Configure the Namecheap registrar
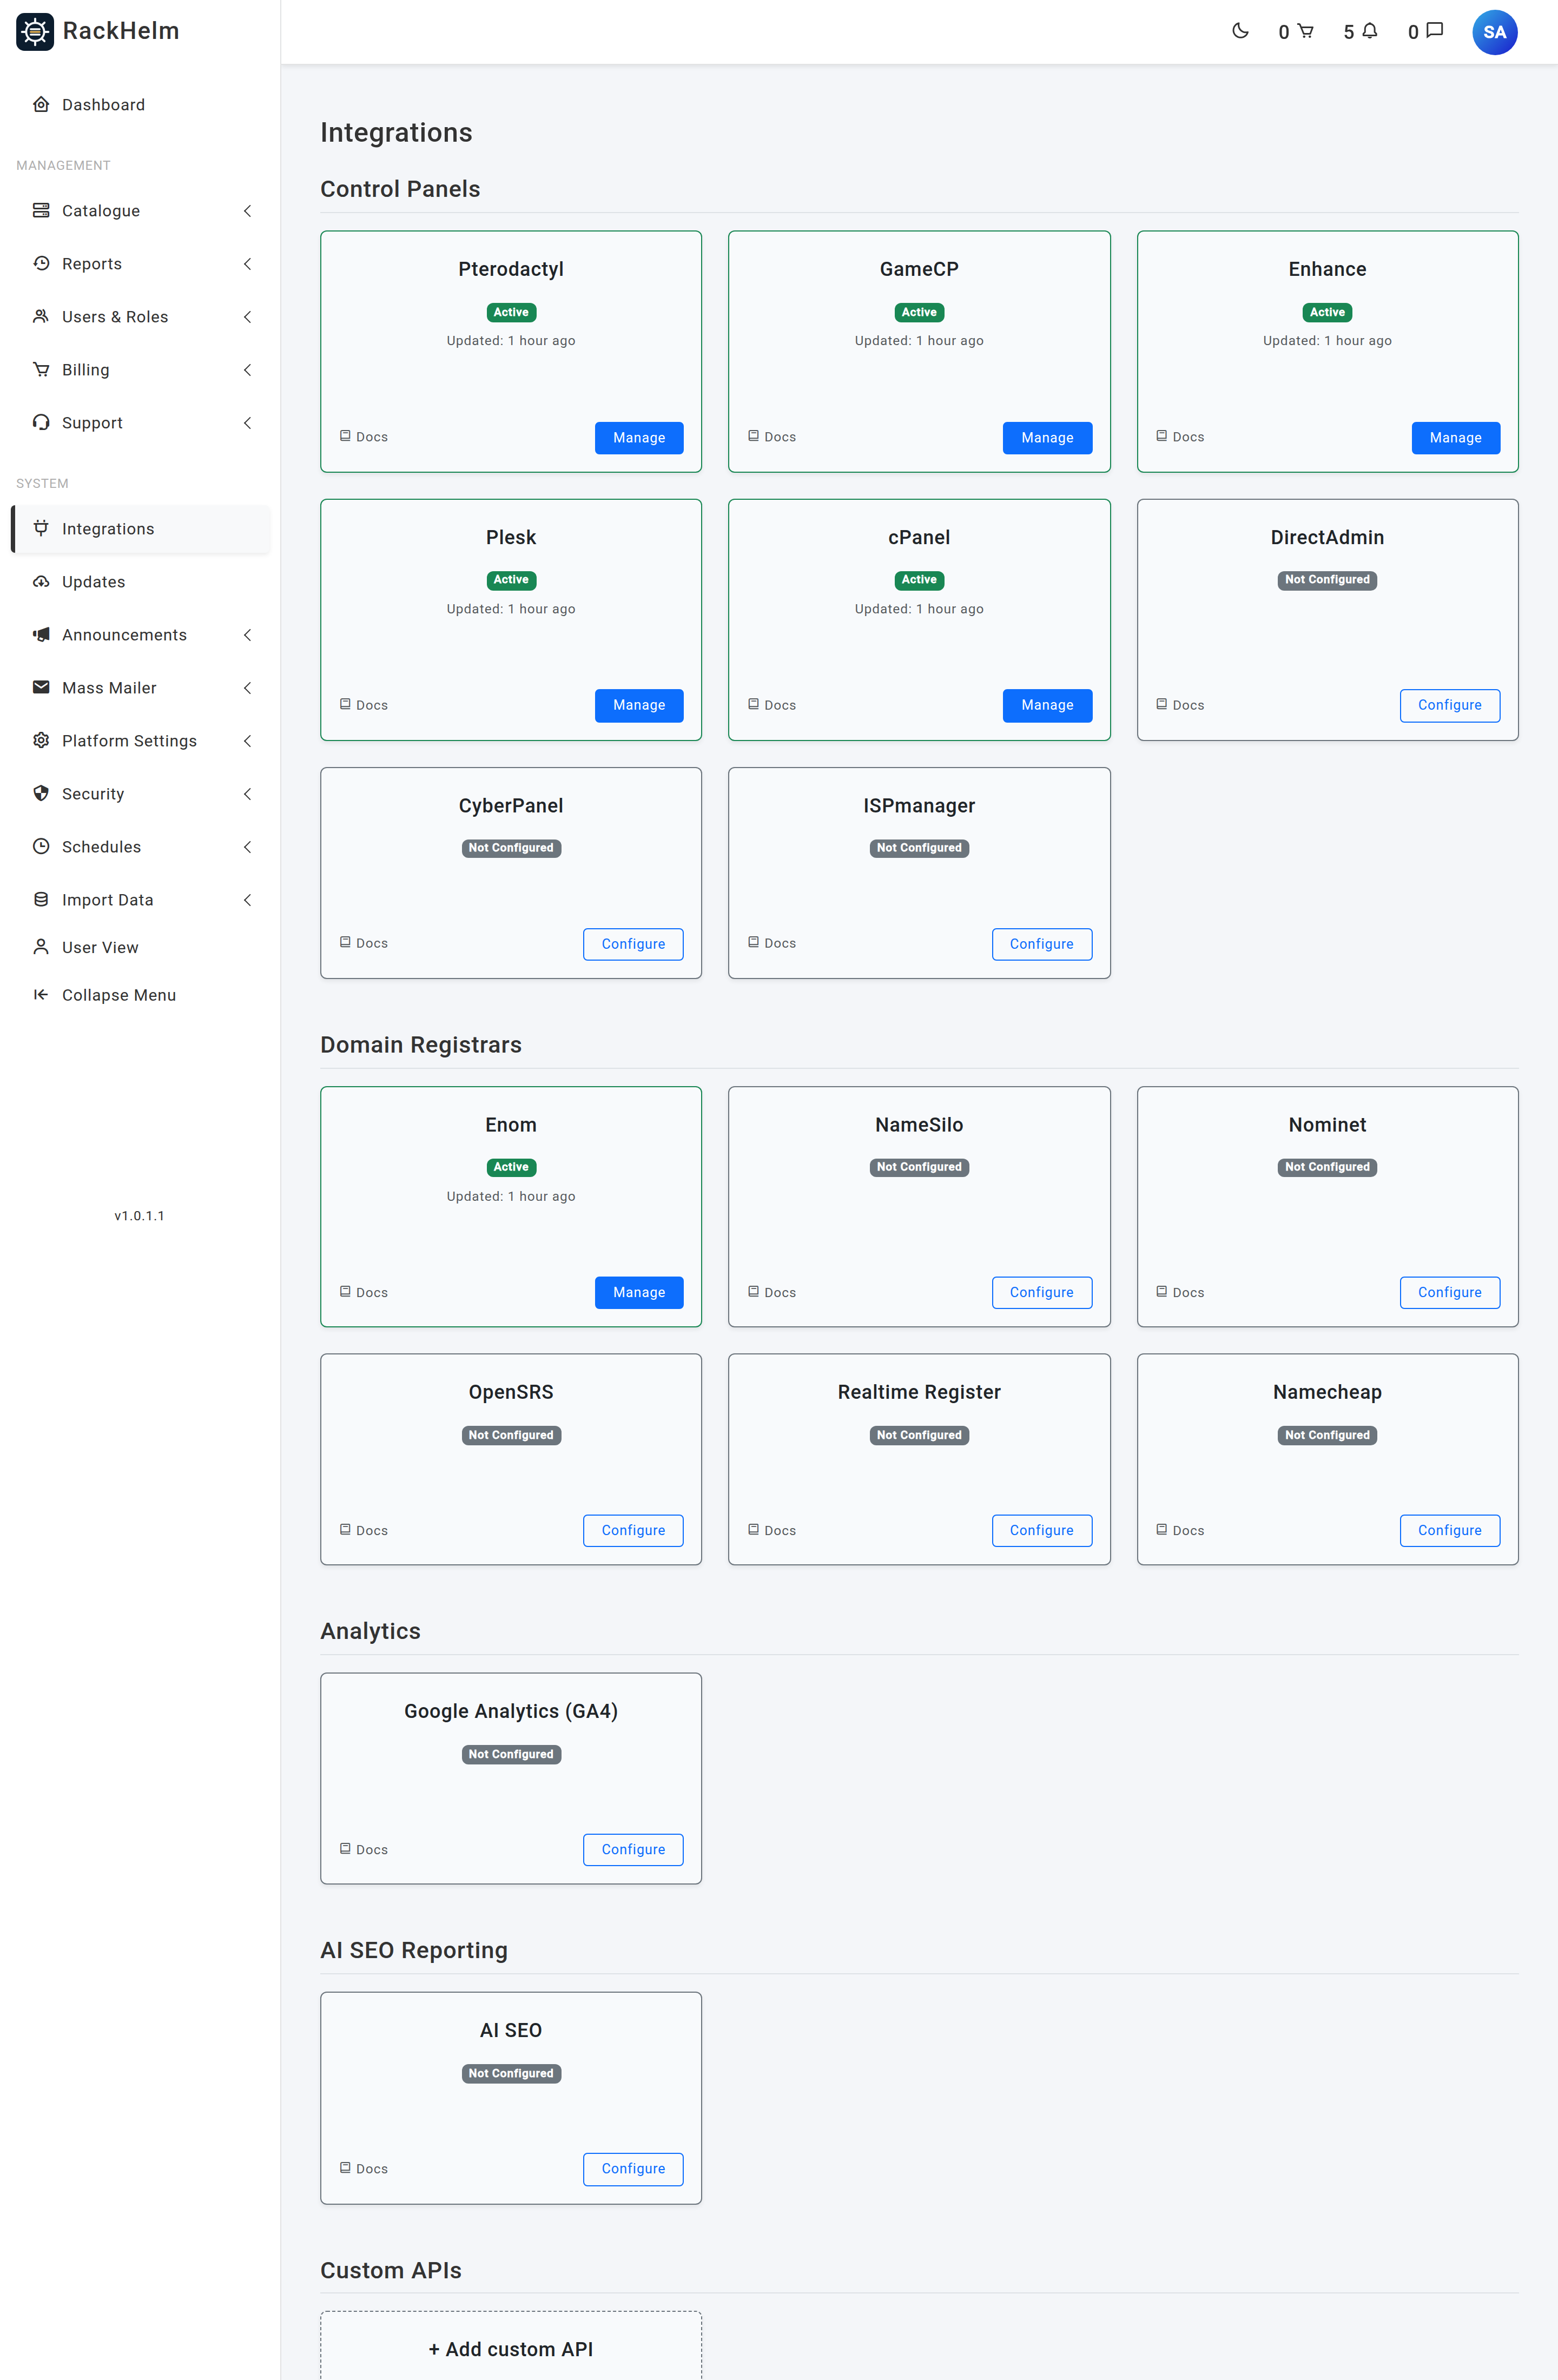The image size is (1558, 2380). tap(1449, 1530)
